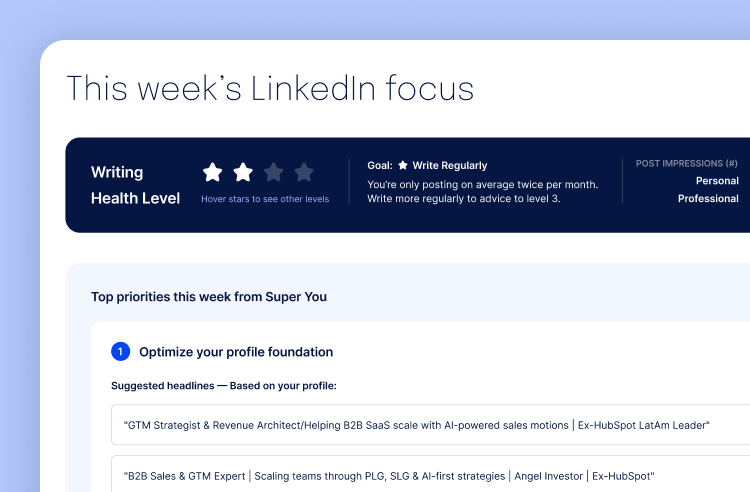This screenshot has width=750, height=492.
Task: Open 'Optimize your profile foundation' priority
Action: pos(236,352)
